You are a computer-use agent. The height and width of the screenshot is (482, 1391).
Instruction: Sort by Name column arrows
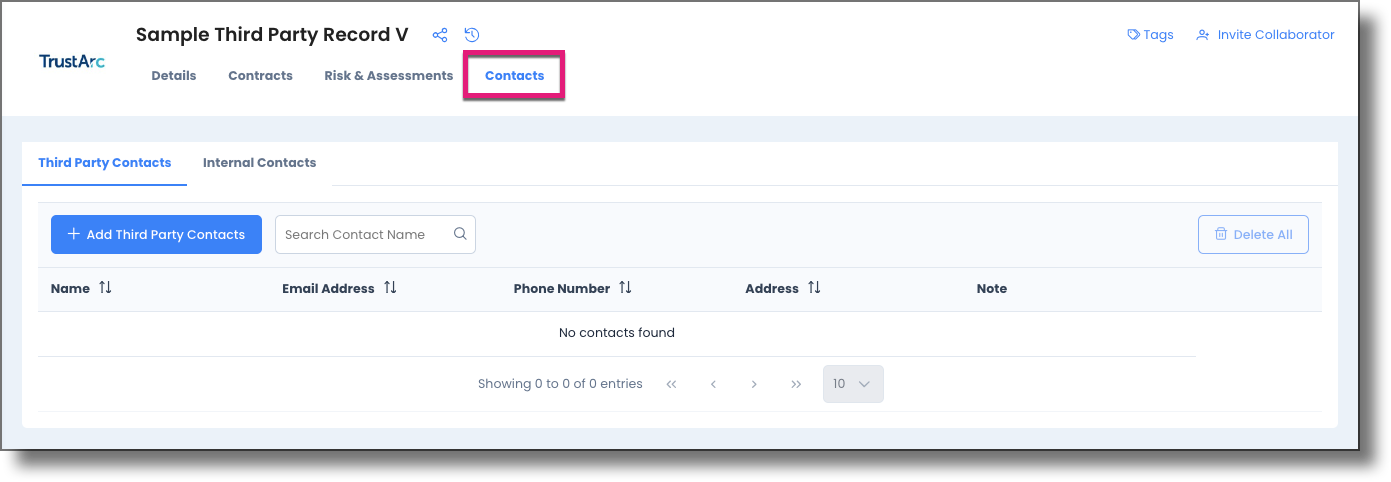(105, 288)
